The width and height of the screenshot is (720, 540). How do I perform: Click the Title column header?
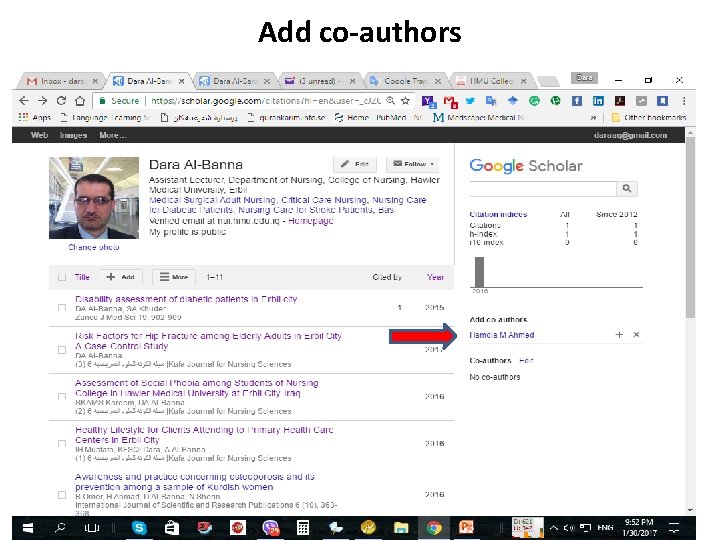[x=82, y=277]
